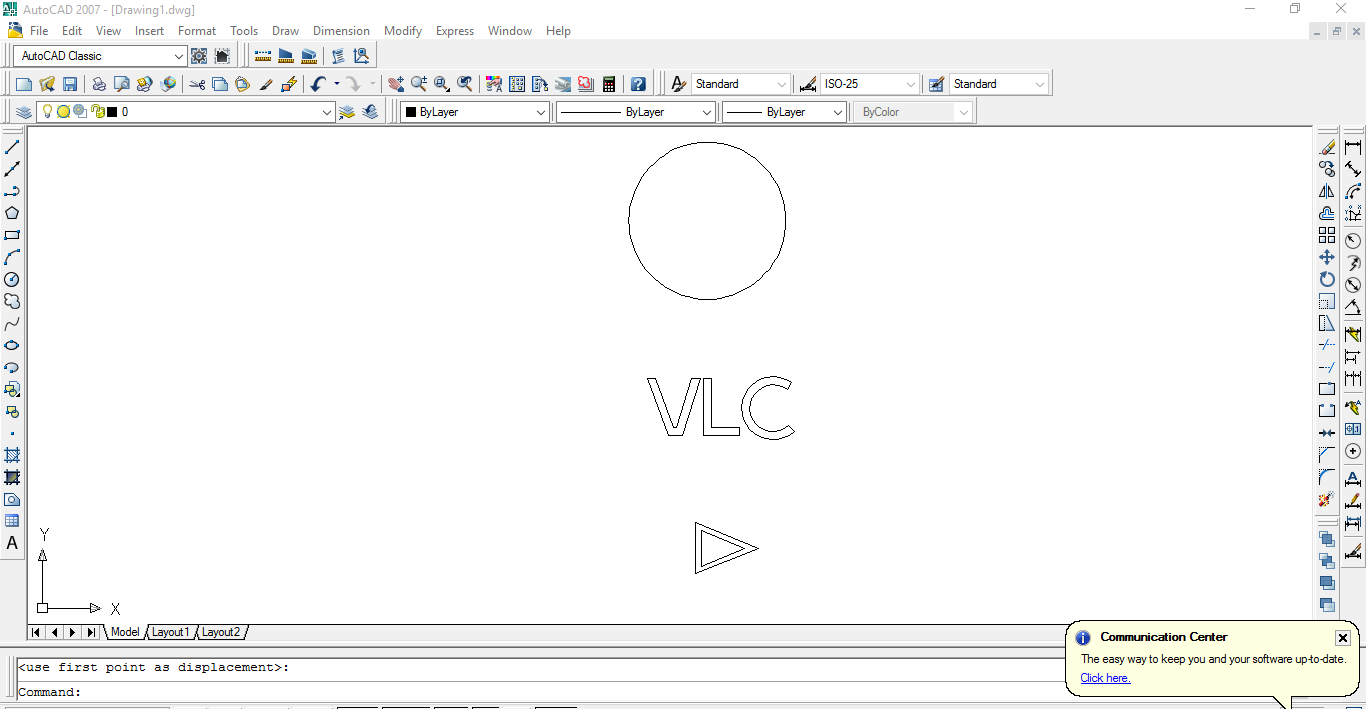Open the linetype ByLayer dropdown
The width and height of the screenshot is (1366, 709).
(707, 112)
